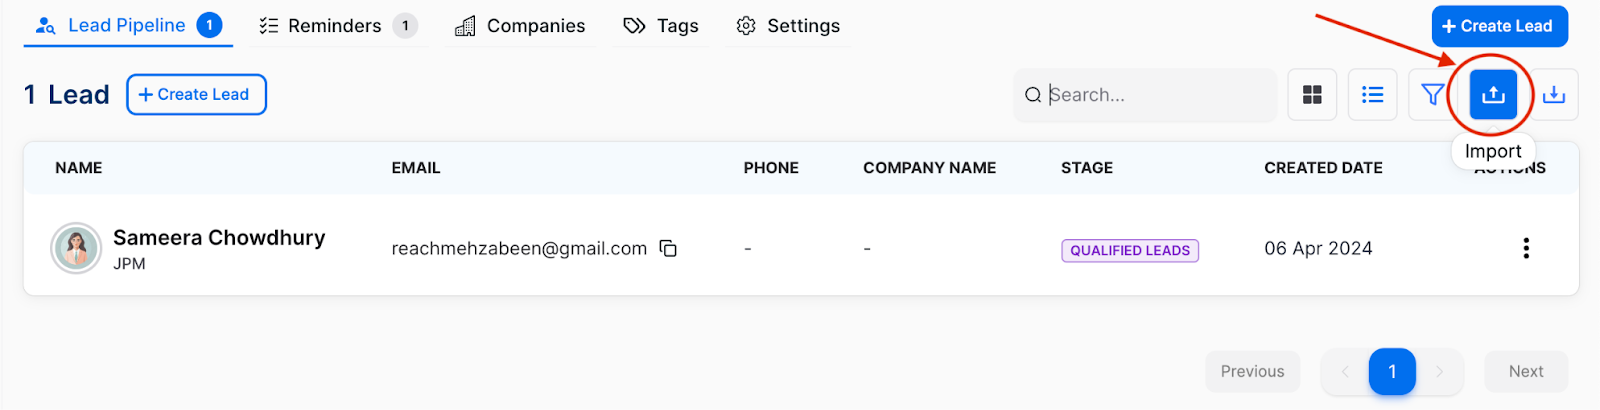Click the Qualified Leads stage badge
This screenshot has height=410, width=1600.
1130,250
